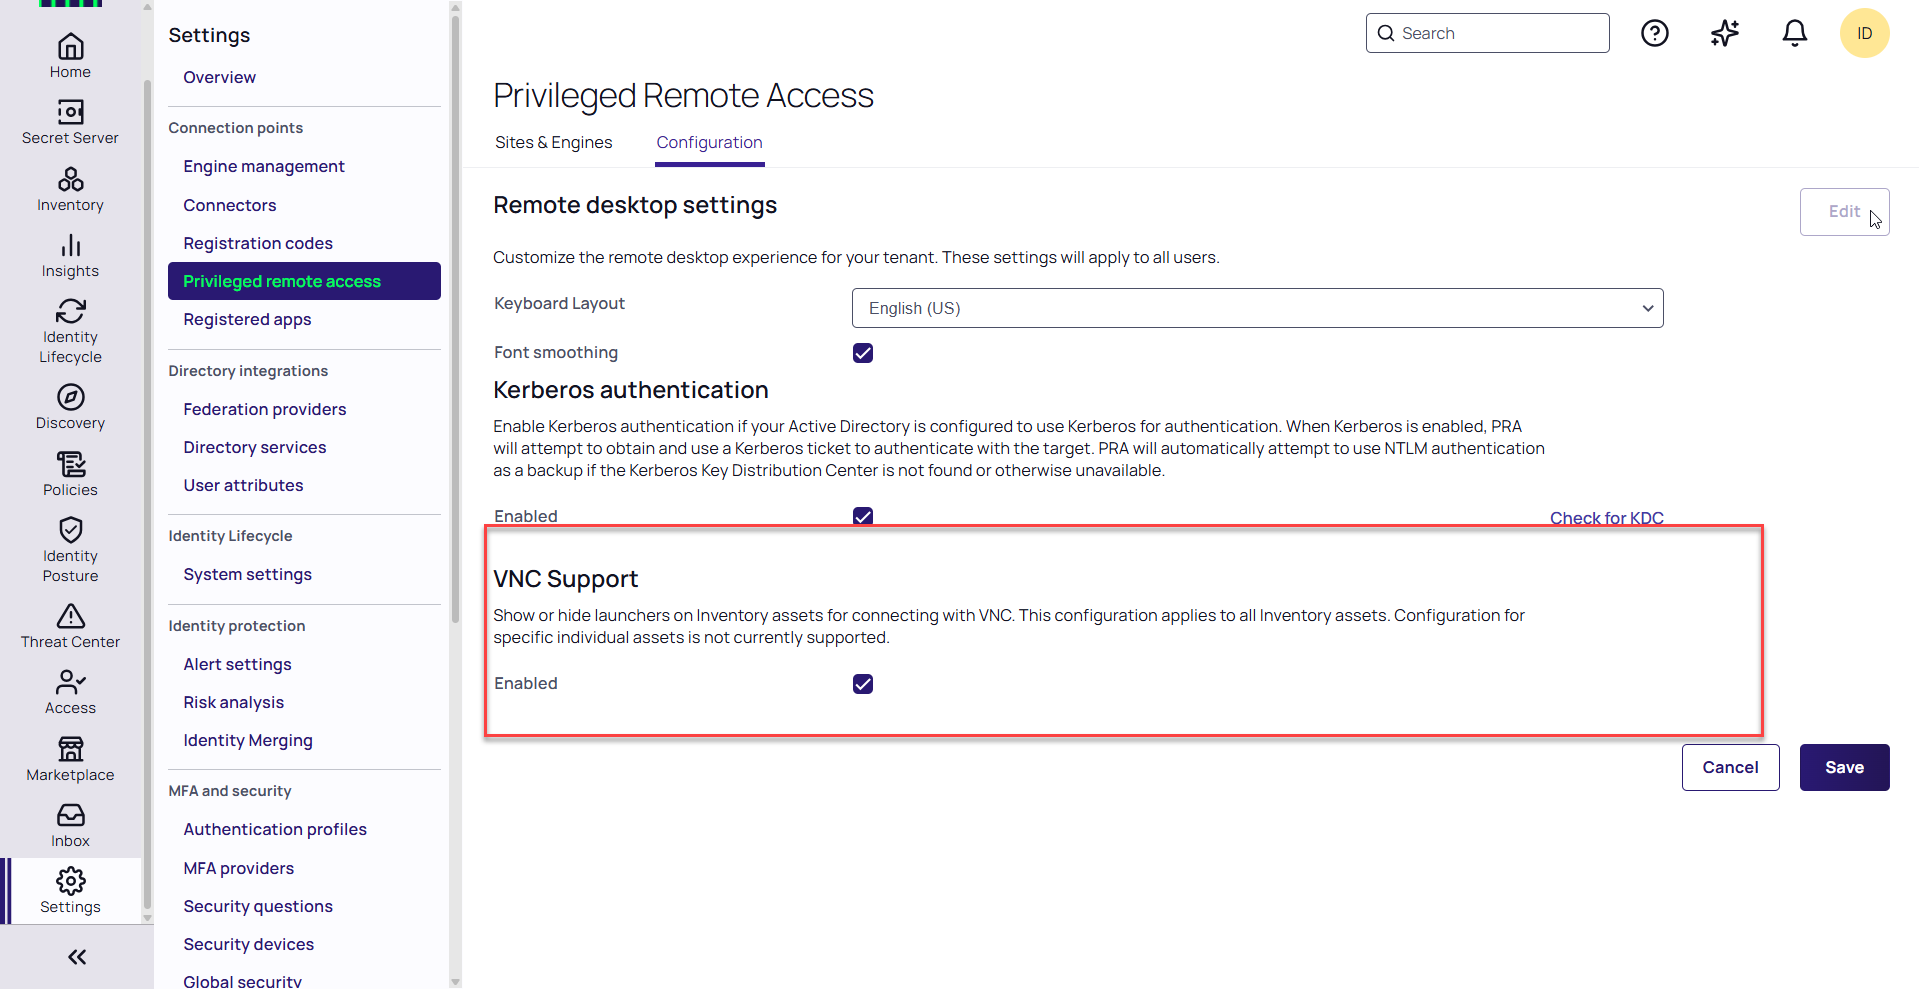Open the help question mark icon
This screenshot has width=1920, height=989.
[x=1654, y=34]
